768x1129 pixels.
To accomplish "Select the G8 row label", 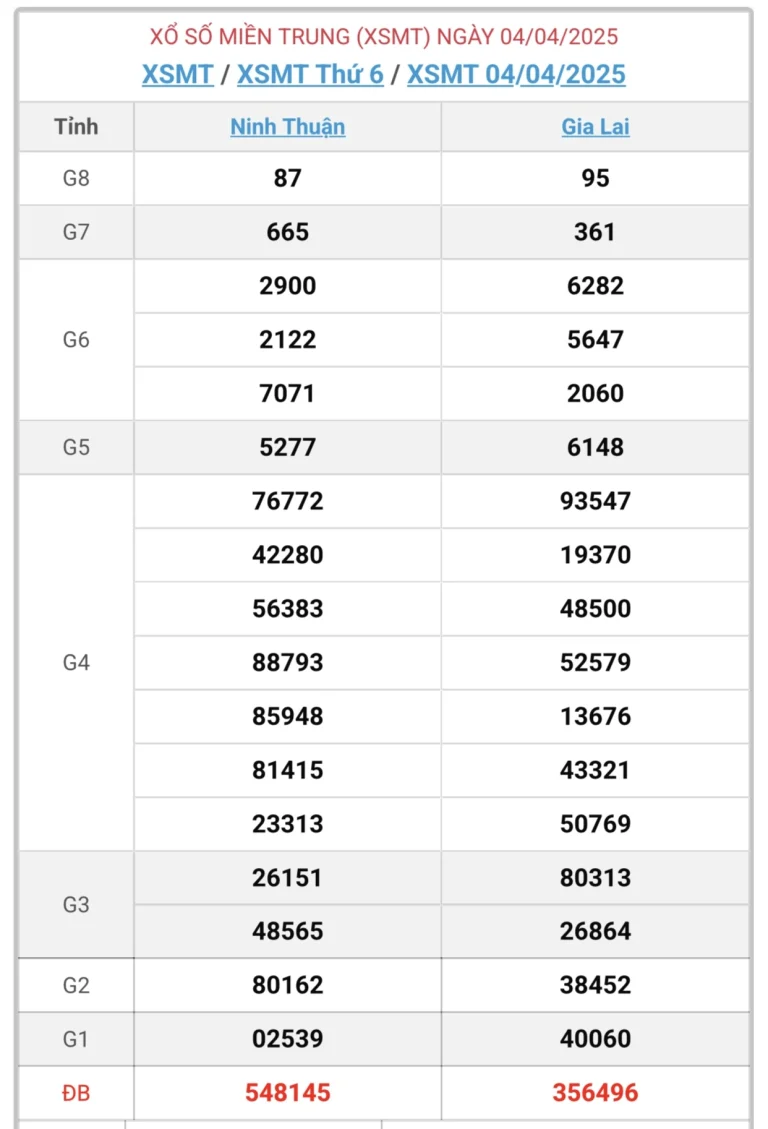I will (x=76, y=178).
